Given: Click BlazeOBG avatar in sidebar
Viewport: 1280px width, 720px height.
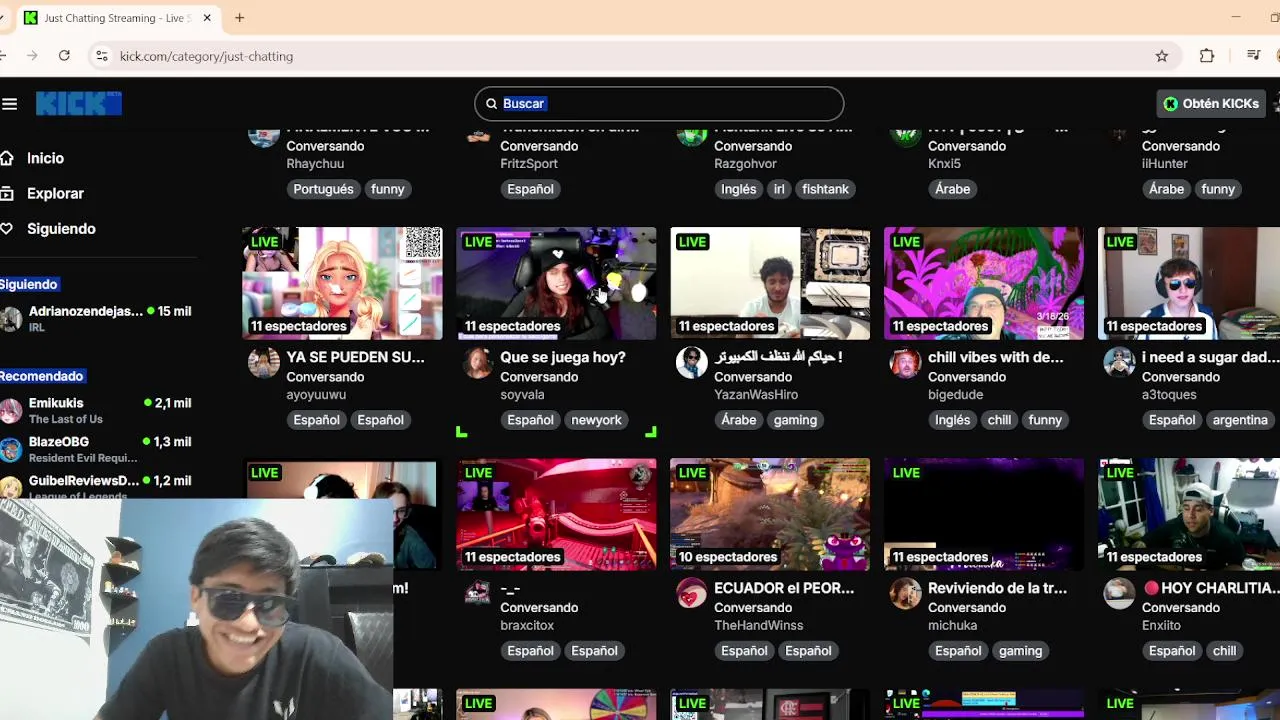Looking at the screenshot, I should pyautogui.click(x=11, y=449).
